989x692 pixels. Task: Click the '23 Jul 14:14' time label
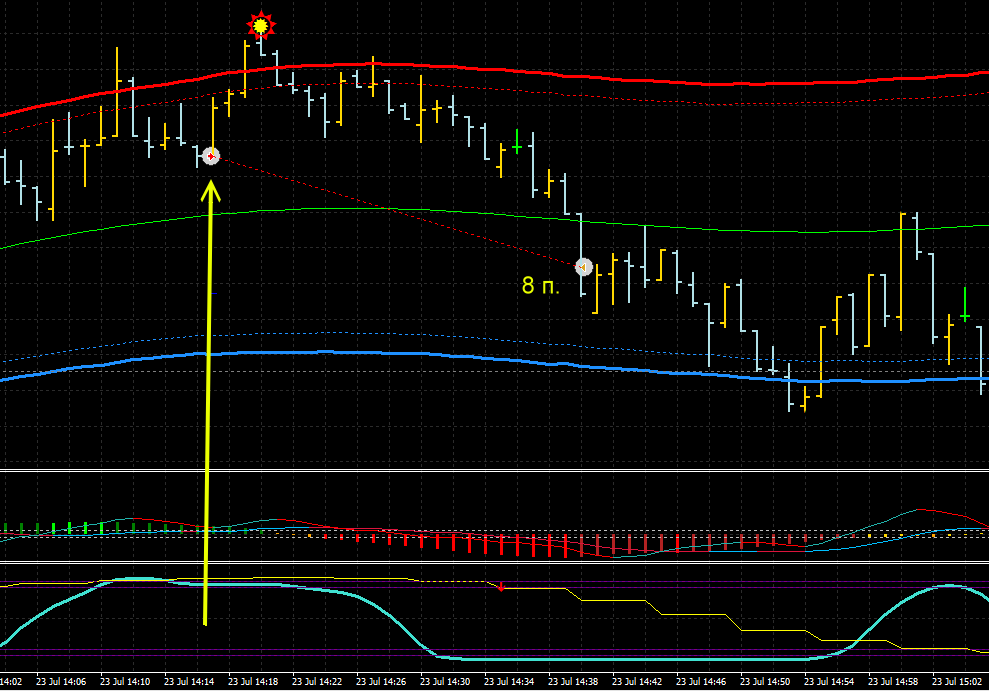pos(189,681)
